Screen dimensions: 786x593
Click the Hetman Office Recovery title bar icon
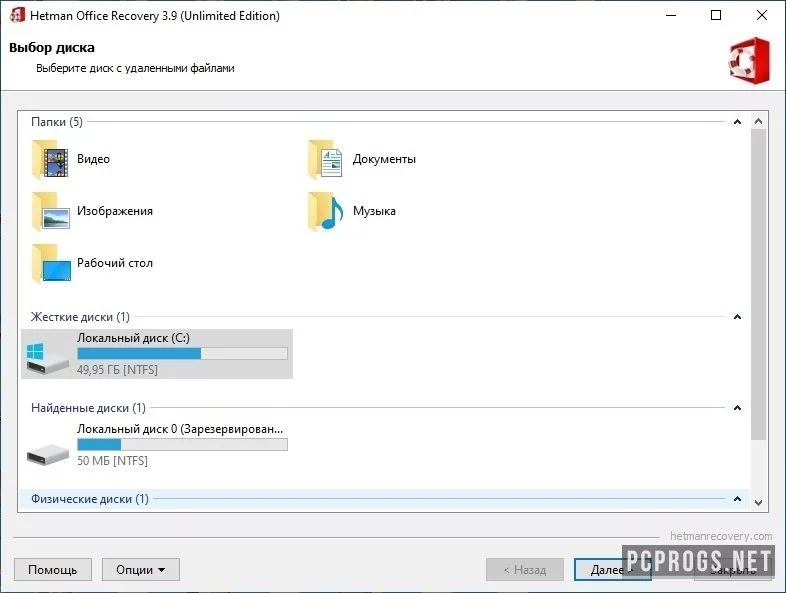(x=18, y=15)
